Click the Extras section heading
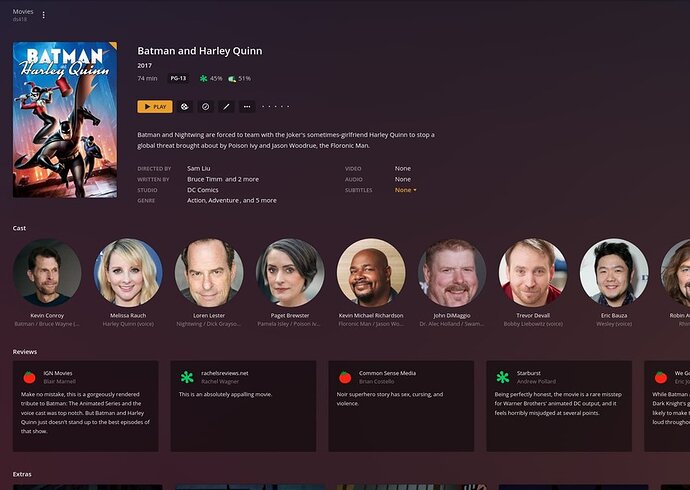 pyautogui.click(x=22, y=474)
